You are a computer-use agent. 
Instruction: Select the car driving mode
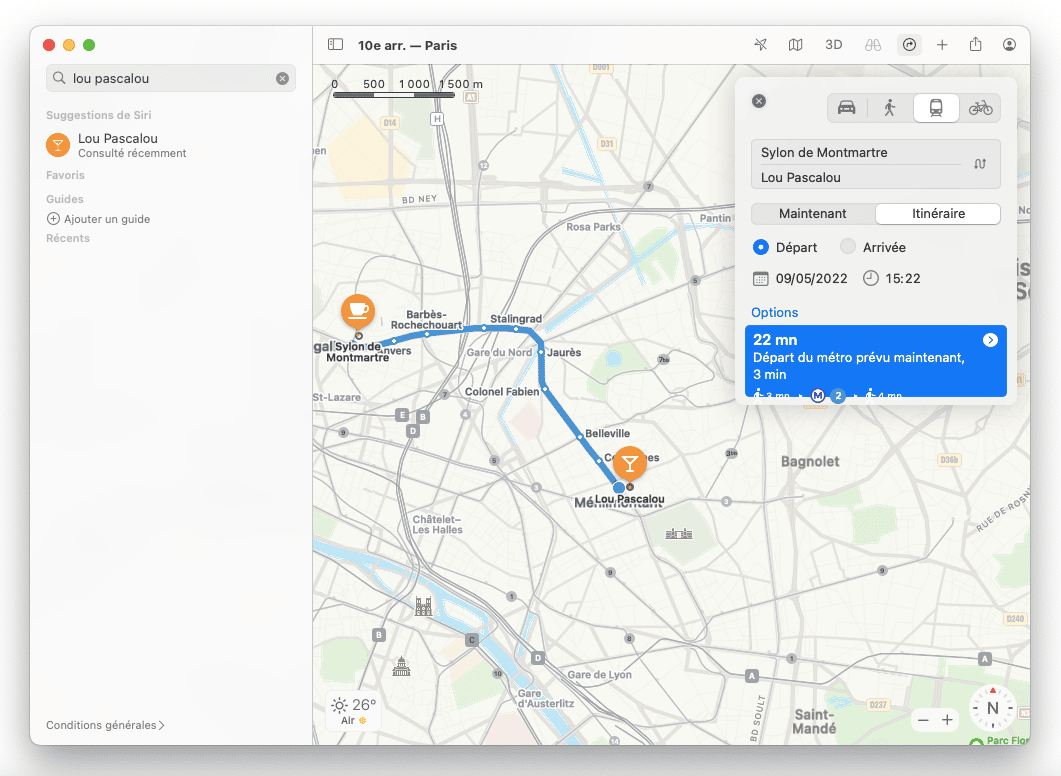[x=847, y=108]
